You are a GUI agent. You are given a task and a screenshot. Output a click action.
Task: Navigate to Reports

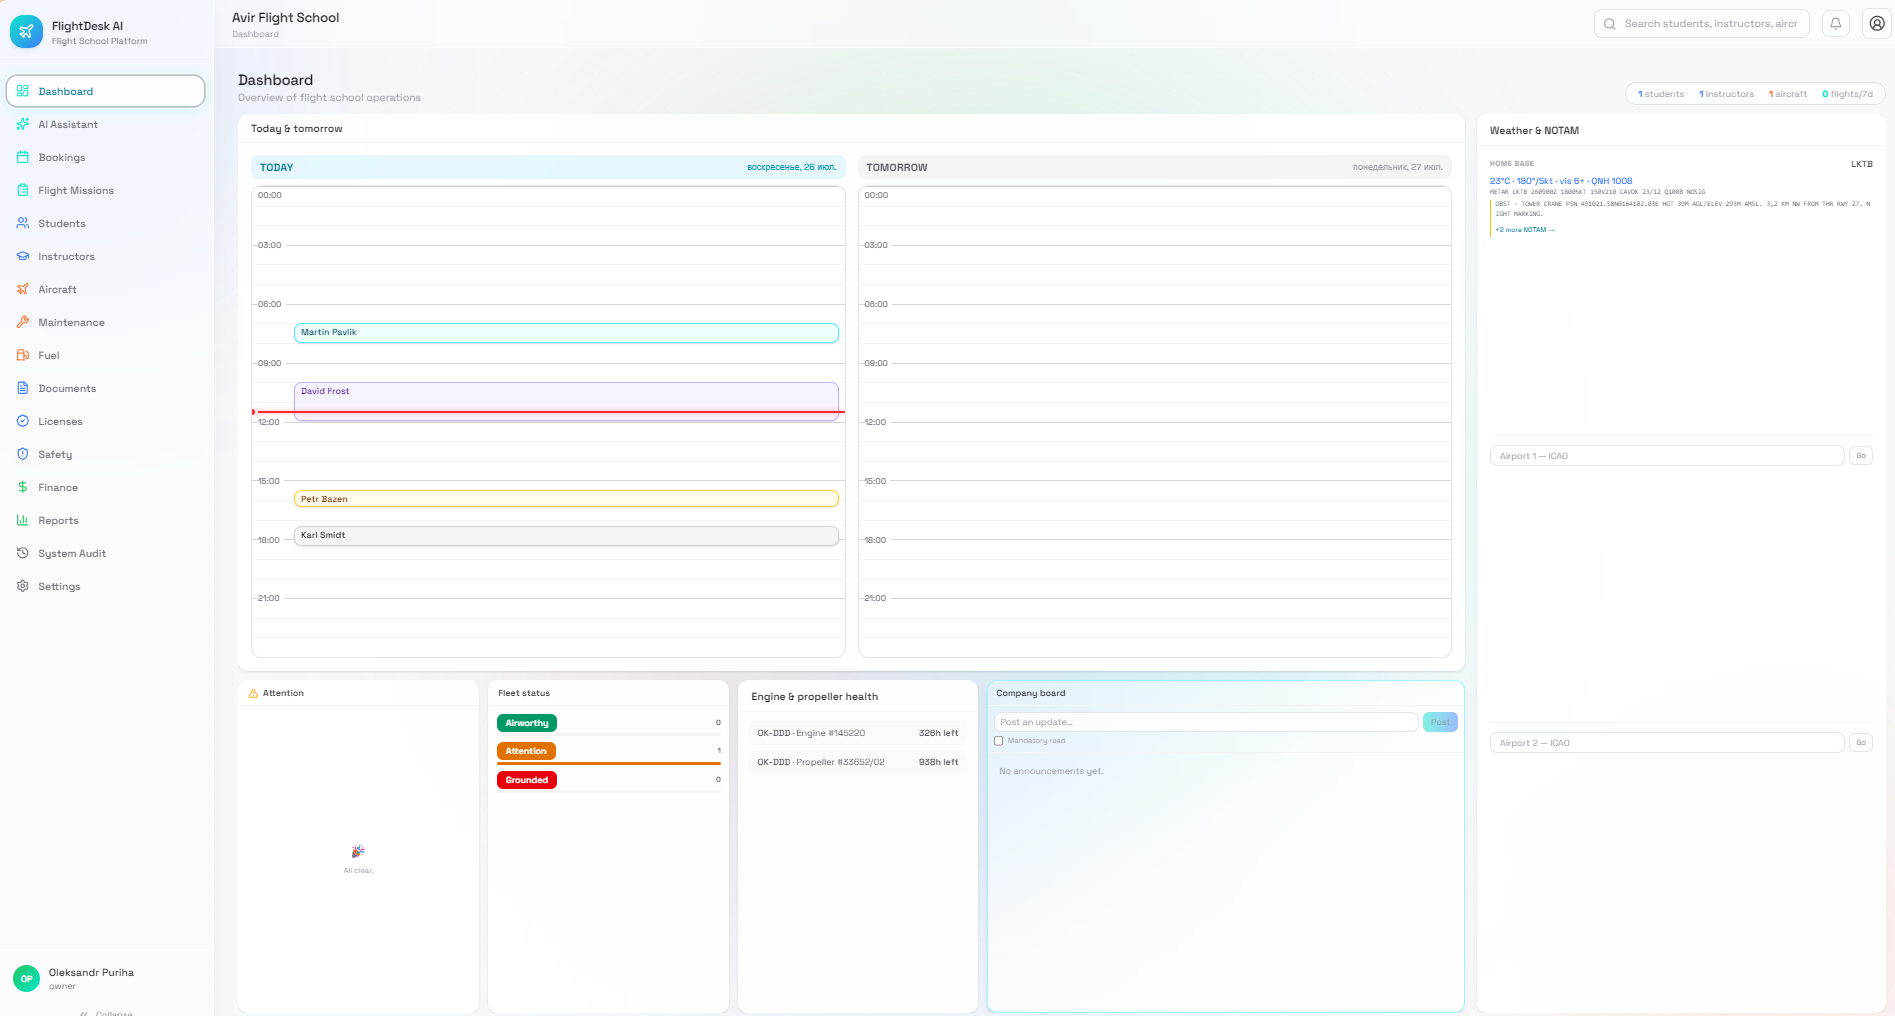point(105,520)
